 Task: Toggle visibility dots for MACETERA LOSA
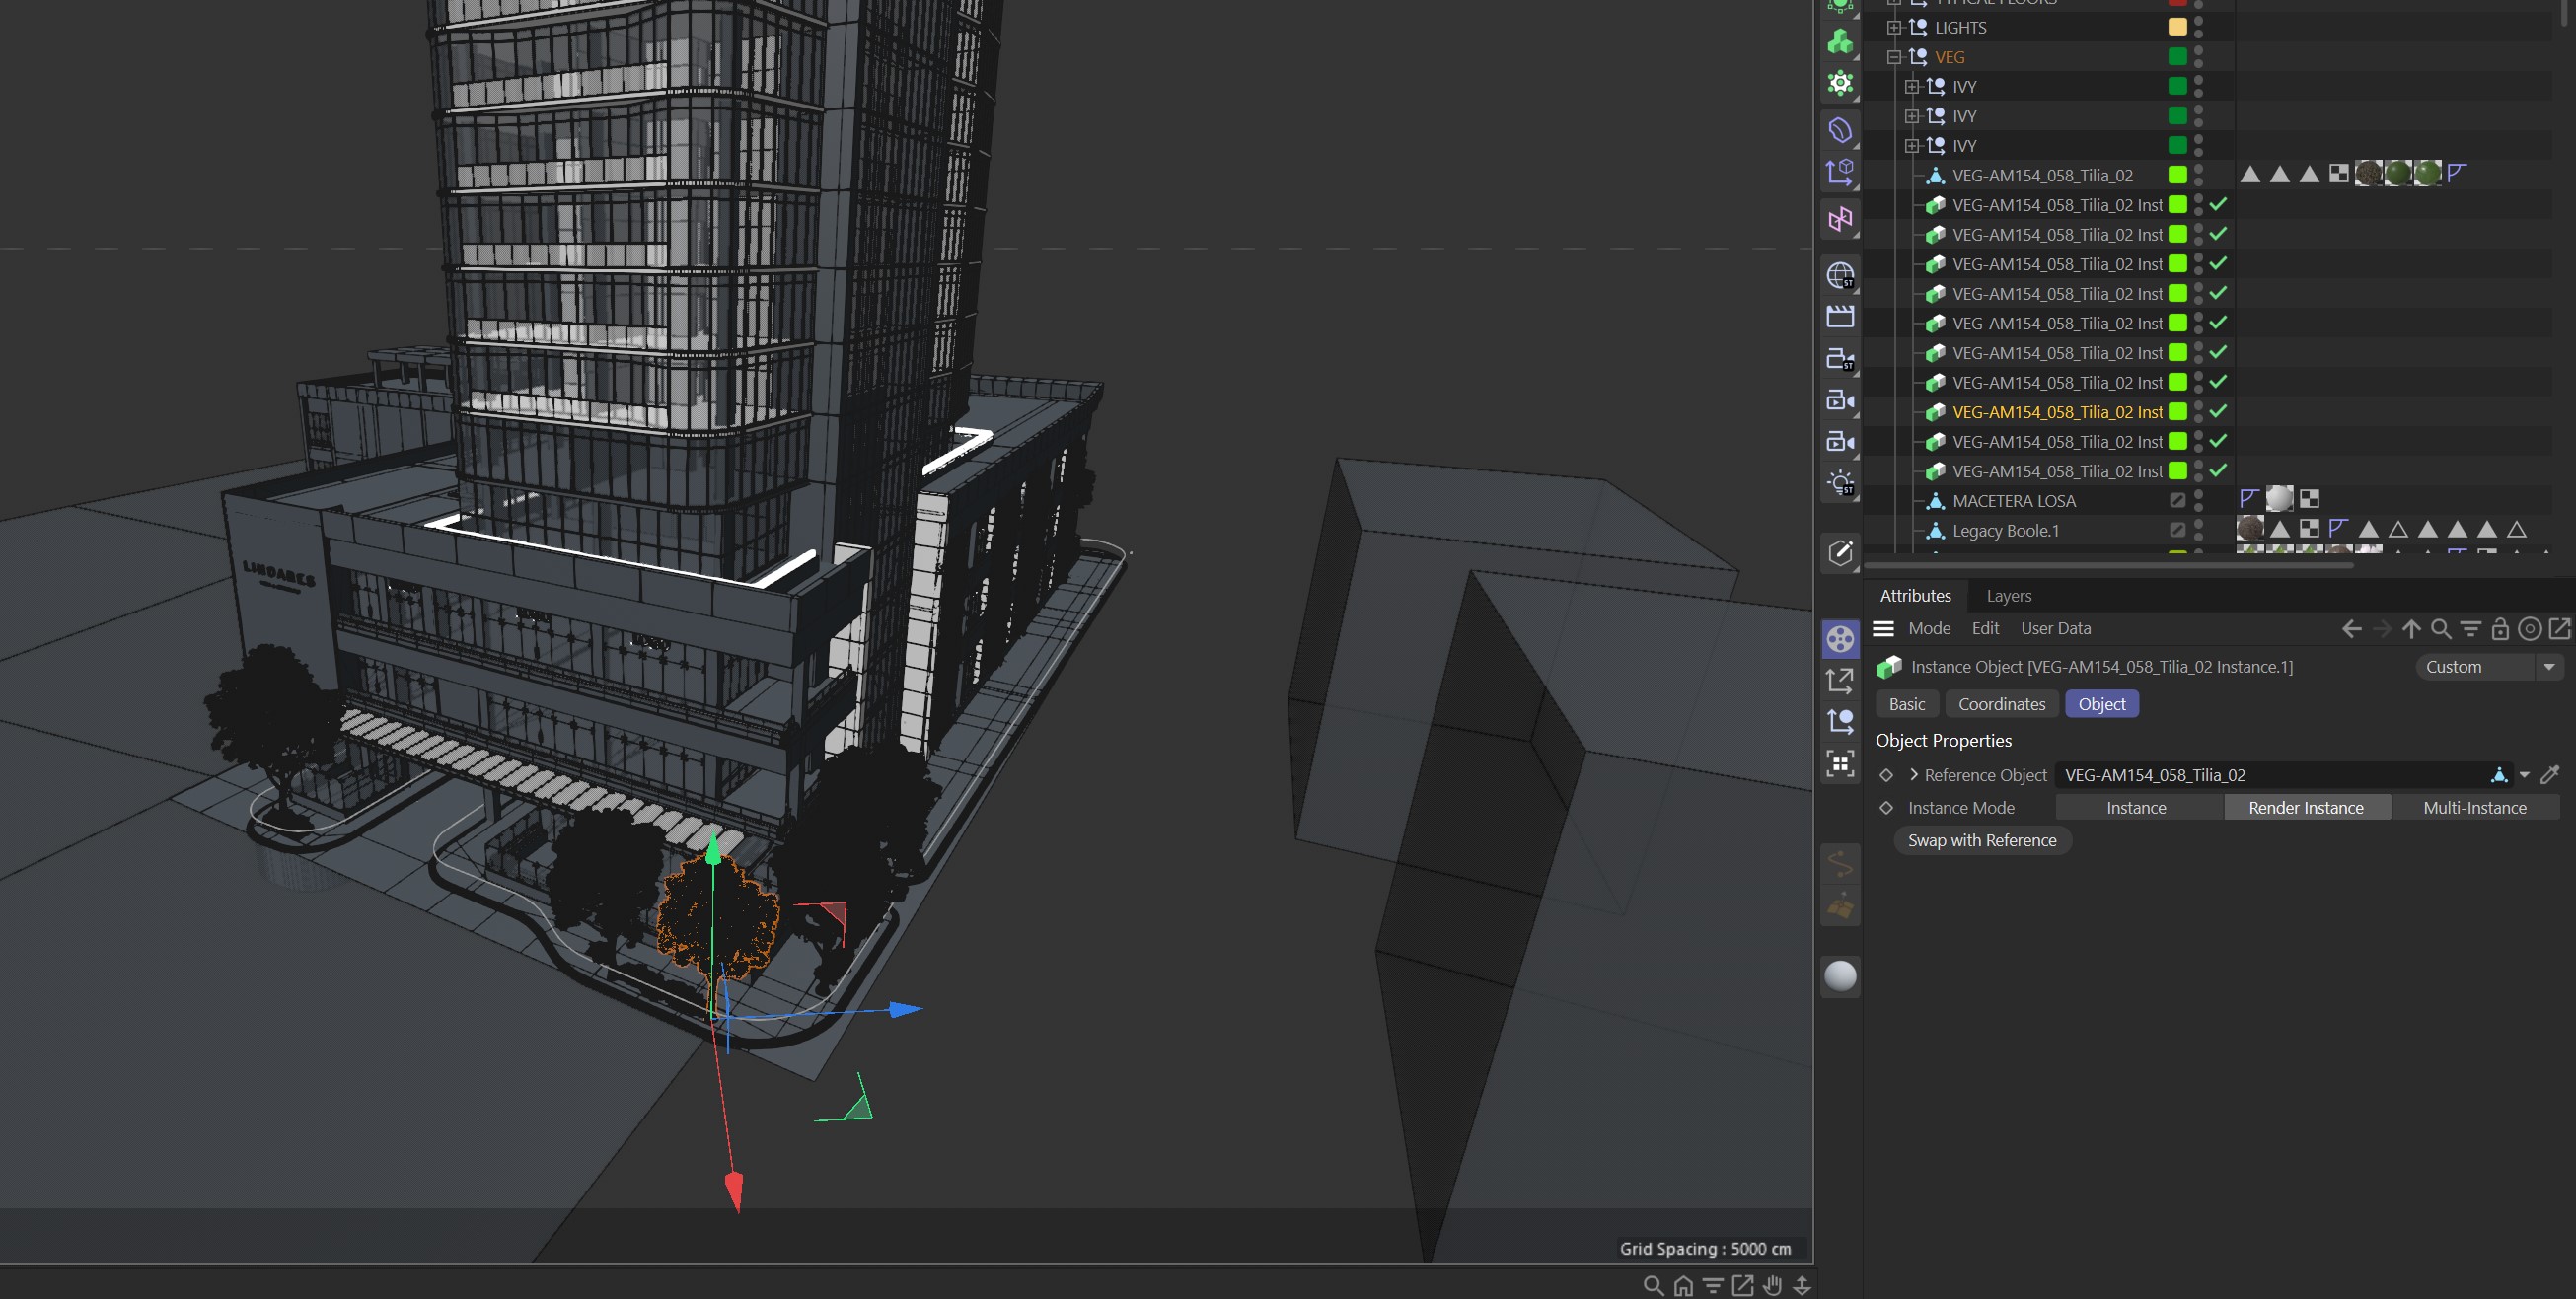pos(2198,501)
